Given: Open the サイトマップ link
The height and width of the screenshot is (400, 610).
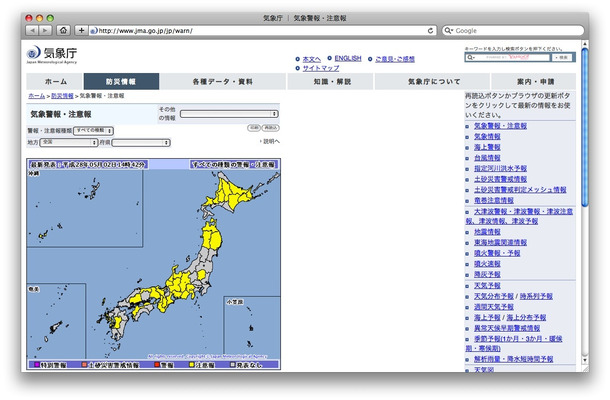Looking at the screenshot, I should pyautogui.click(x=321, y=68).
